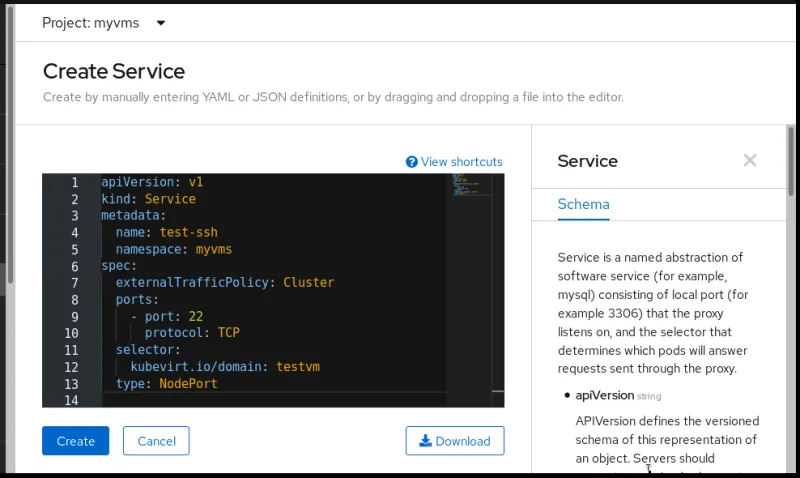The image size is (800, 478).
Task: Place cursor on test-ssh name value
Action: tap(188, 232)
